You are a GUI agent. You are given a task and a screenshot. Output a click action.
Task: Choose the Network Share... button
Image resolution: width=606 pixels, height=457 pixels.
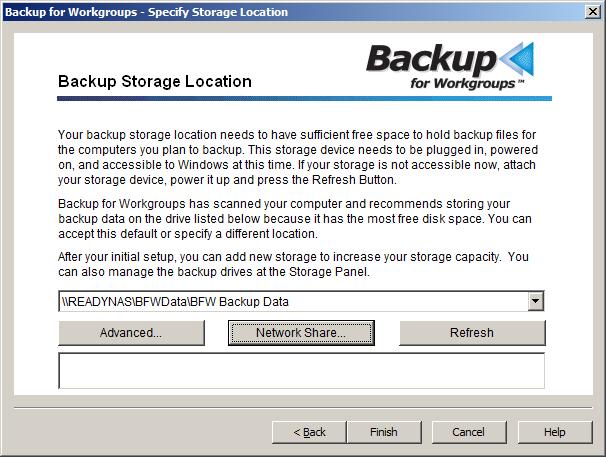coord(301,333)
